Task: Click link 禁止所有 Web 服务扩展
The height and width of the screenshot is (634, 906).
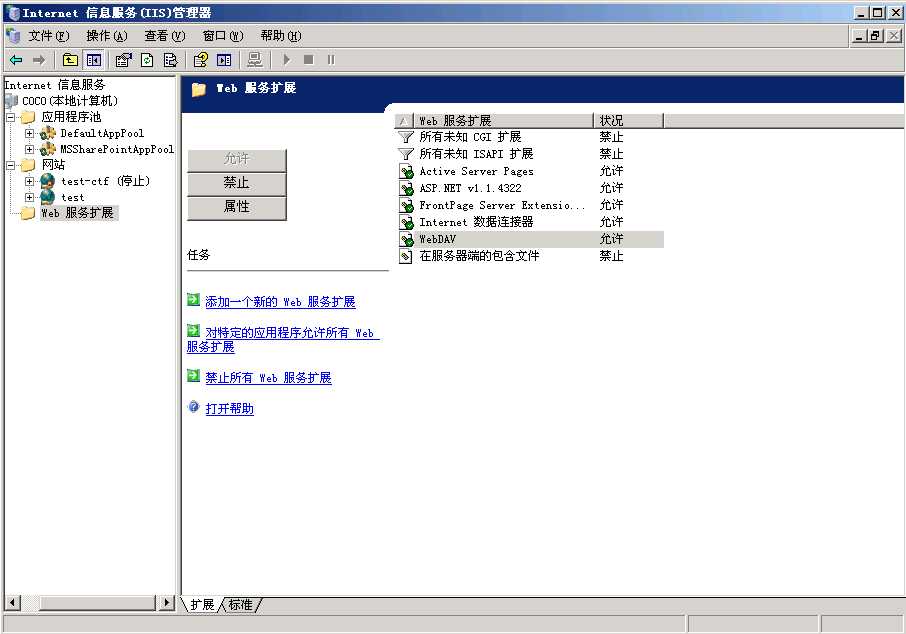Action: coord(268,378)
